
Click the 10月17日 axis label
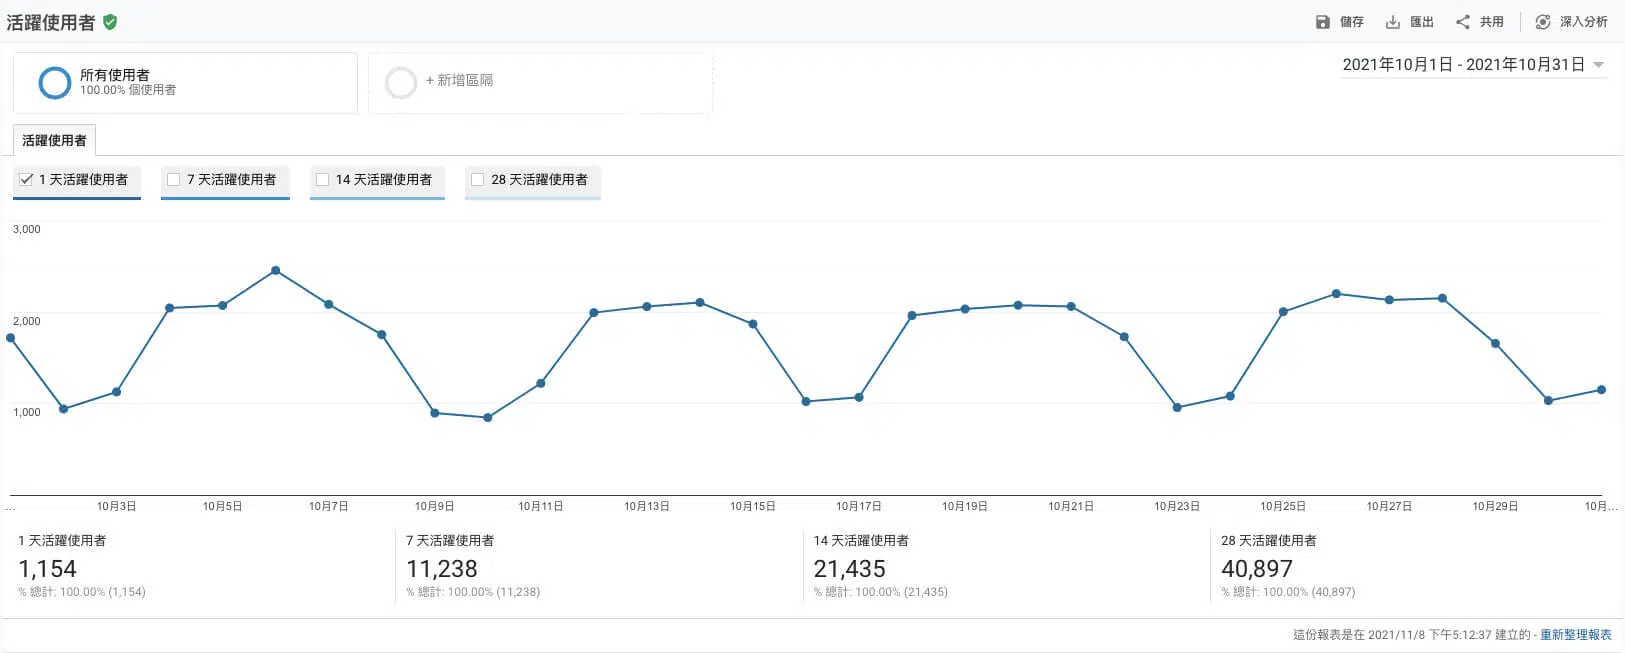click(859, 507)
